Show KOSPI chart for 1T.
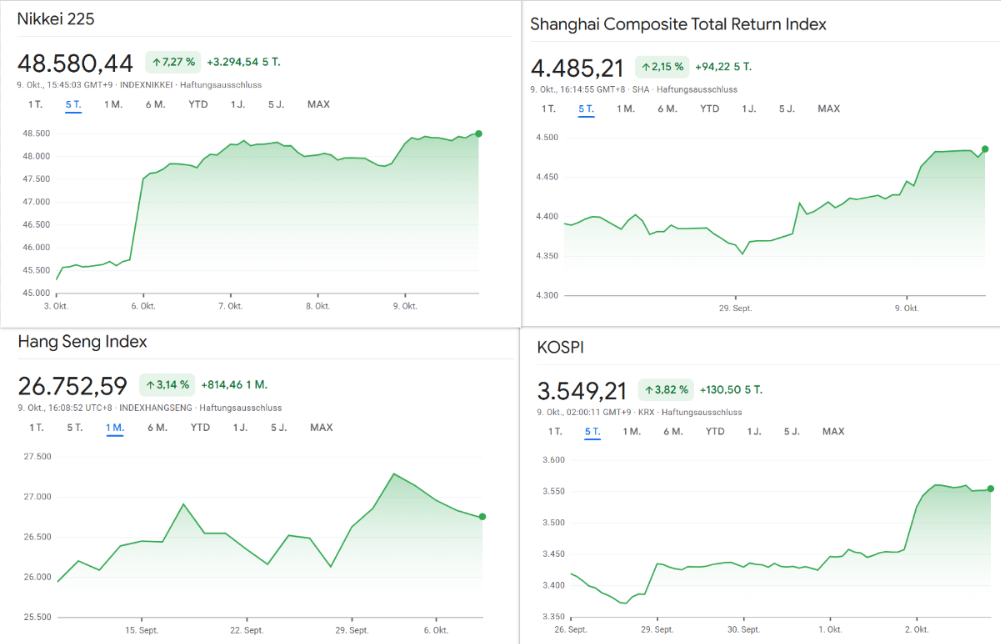Viewport: 1001px width, 644px height. 555,432
